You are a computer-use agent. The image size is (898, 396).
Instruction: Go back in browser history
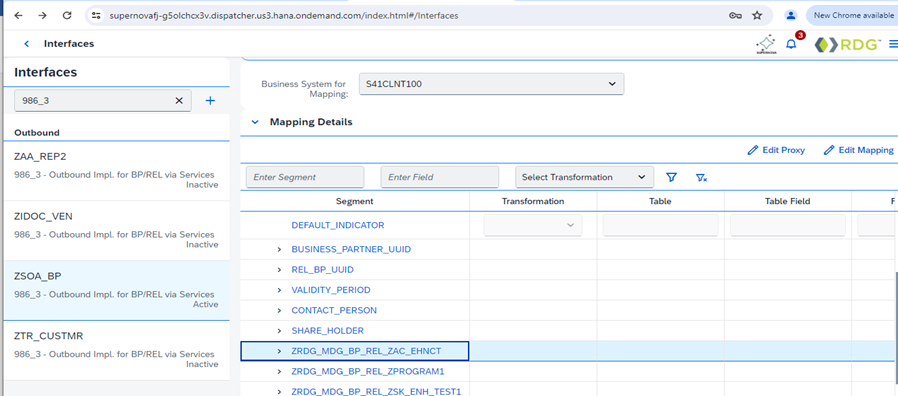18,15
